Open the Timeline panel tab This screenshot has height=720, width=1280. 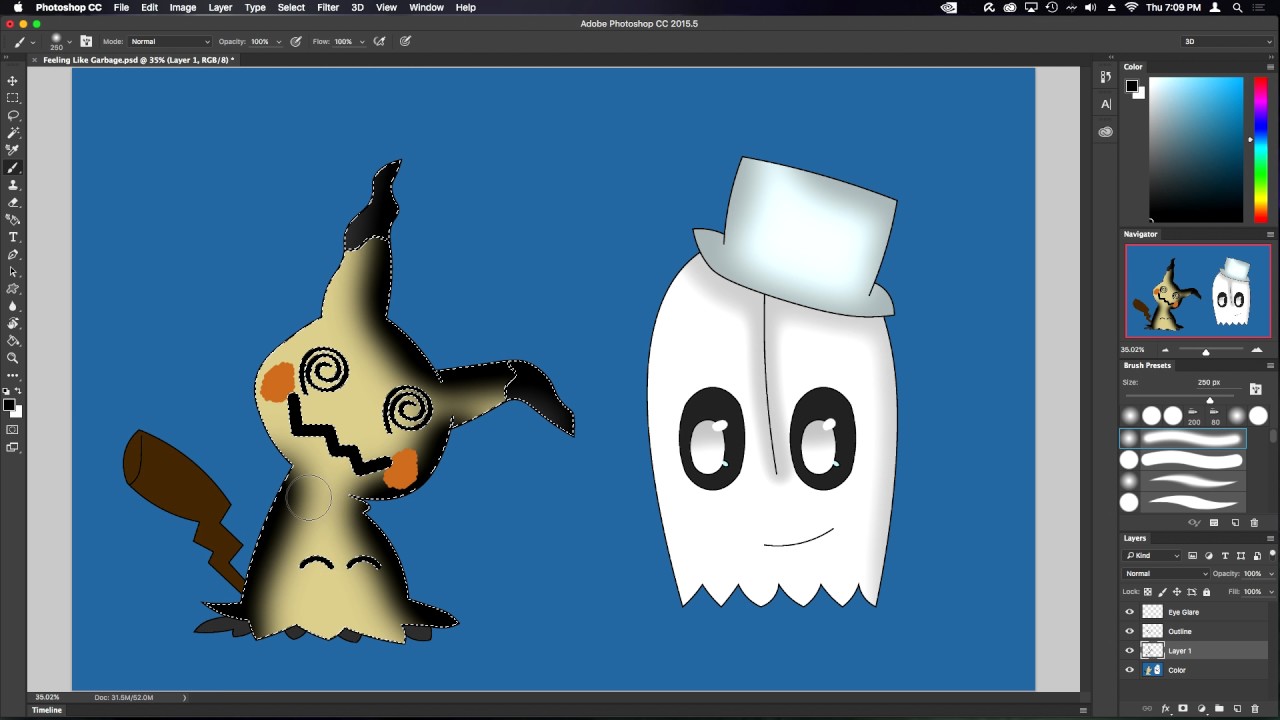pyautogui.click(x=47, y=710)
